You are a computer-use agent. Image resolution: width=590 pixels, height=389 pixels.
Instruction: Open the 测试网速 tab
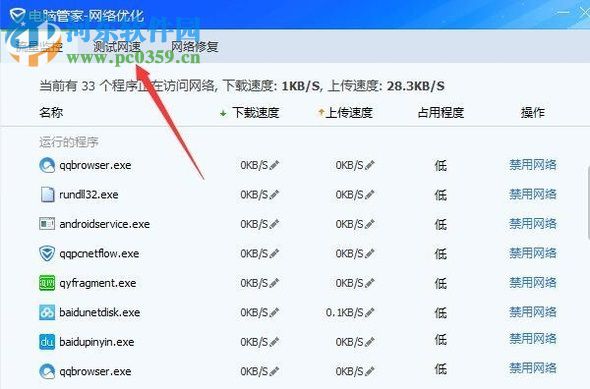tap(117, 47)
